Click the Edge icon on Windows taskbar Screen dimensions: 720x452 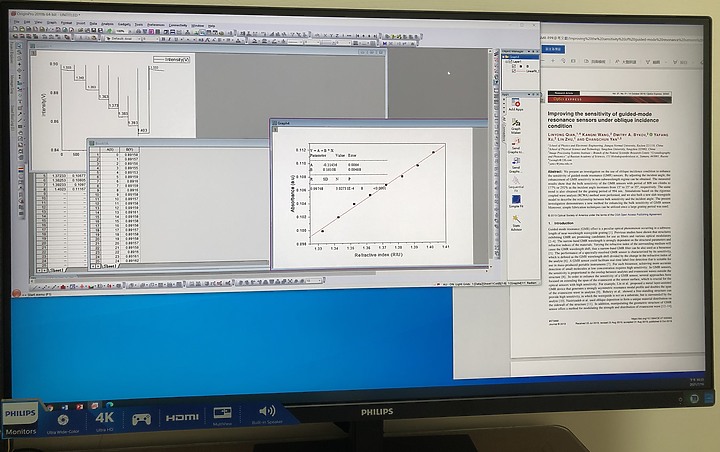(x=109, y=406)
